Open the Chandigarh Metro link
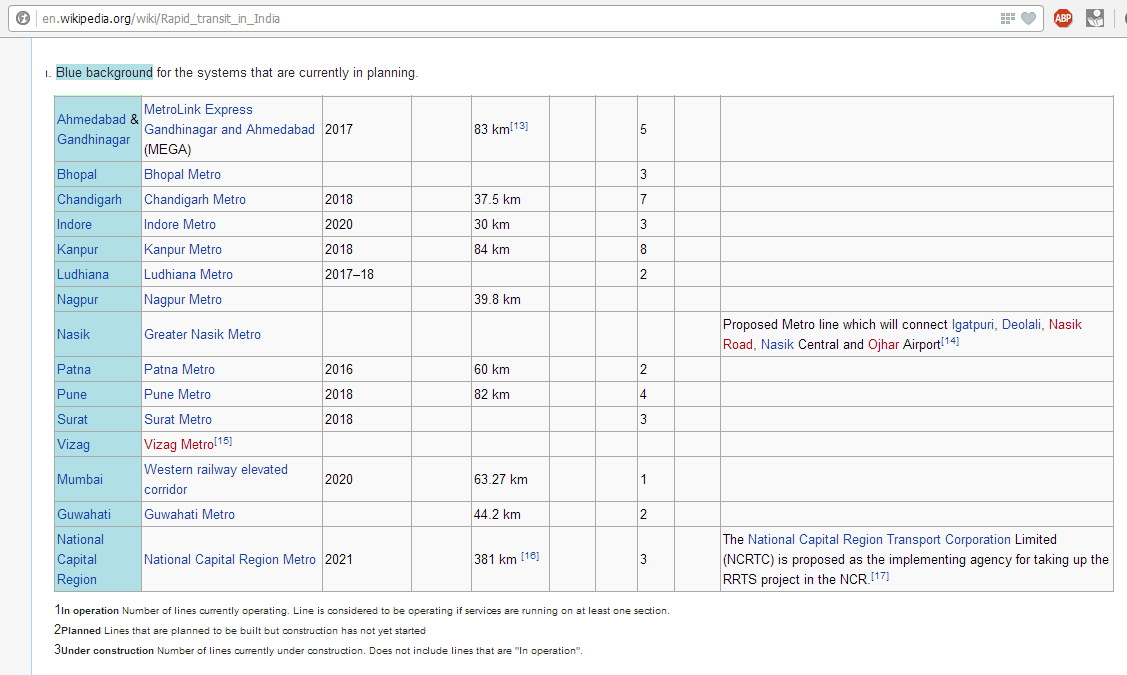The height and width of the screenshot is (675, 1127). tap(195, 199)
